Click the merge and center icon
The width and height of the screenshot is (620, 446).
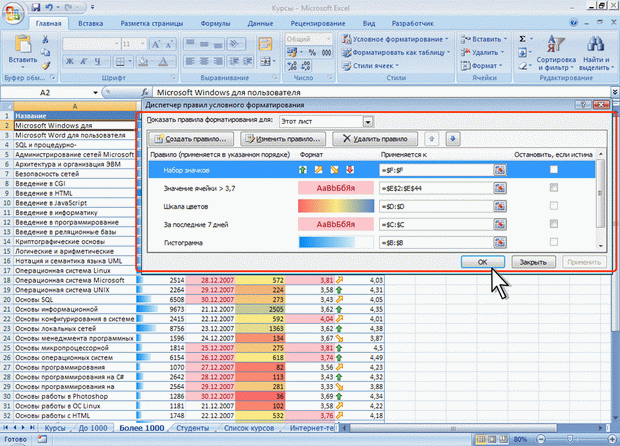pos(265,61)
